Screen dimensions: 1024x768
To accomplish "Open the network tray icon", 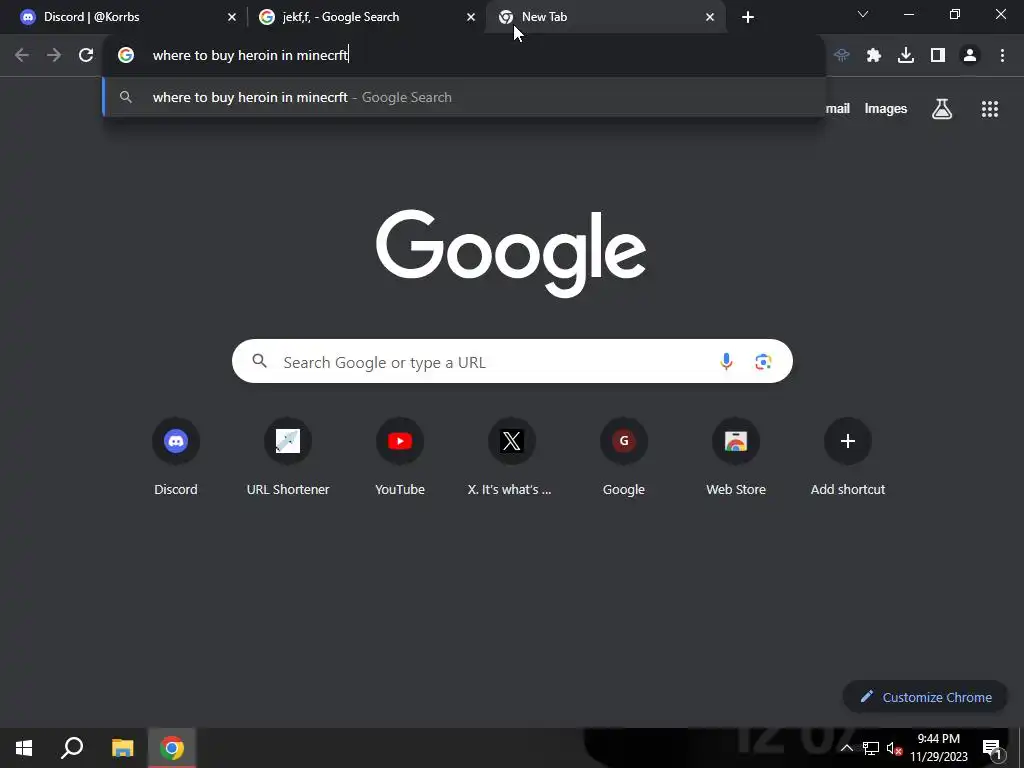I will 871,748.
